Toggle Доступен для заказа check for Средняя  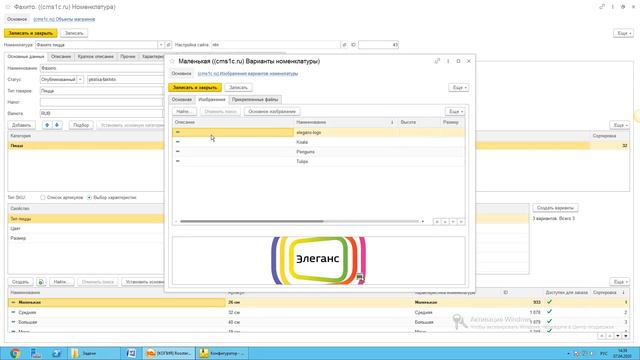coord(549,312)
